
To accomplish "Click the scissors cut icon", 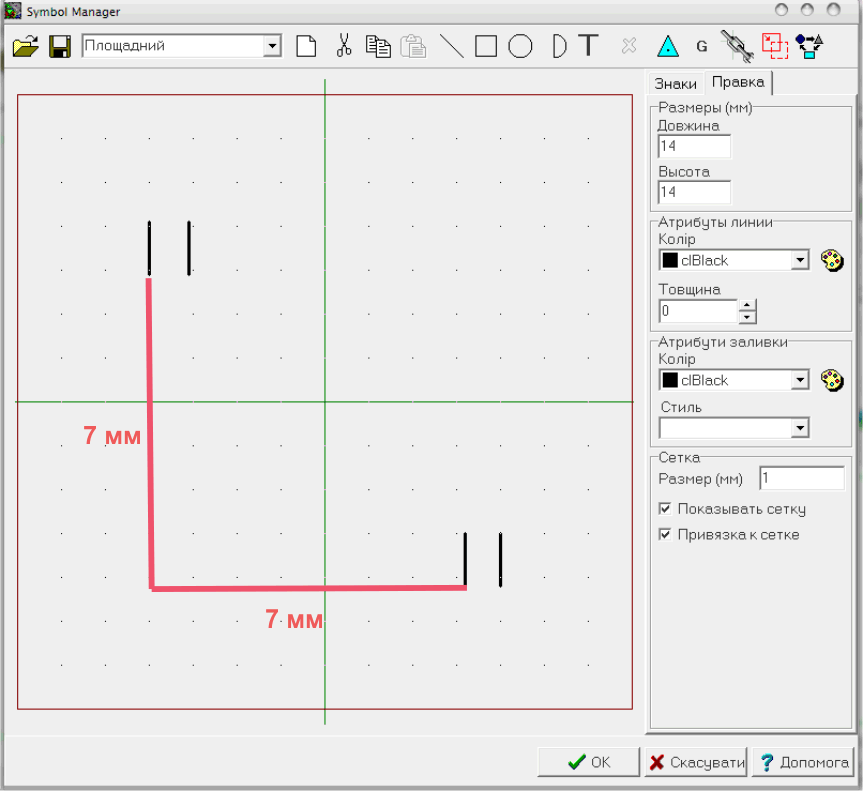I will point(344,46).
